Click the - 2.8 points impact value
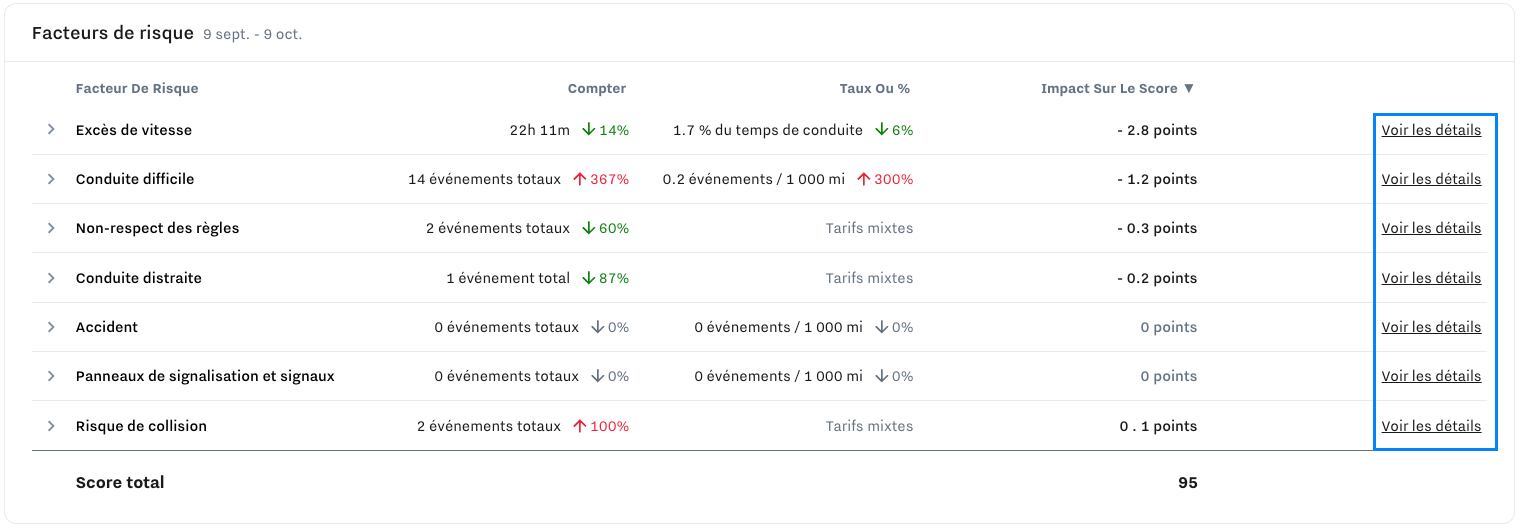This screenshot has width=1520, height=529. coord(1157,130)
